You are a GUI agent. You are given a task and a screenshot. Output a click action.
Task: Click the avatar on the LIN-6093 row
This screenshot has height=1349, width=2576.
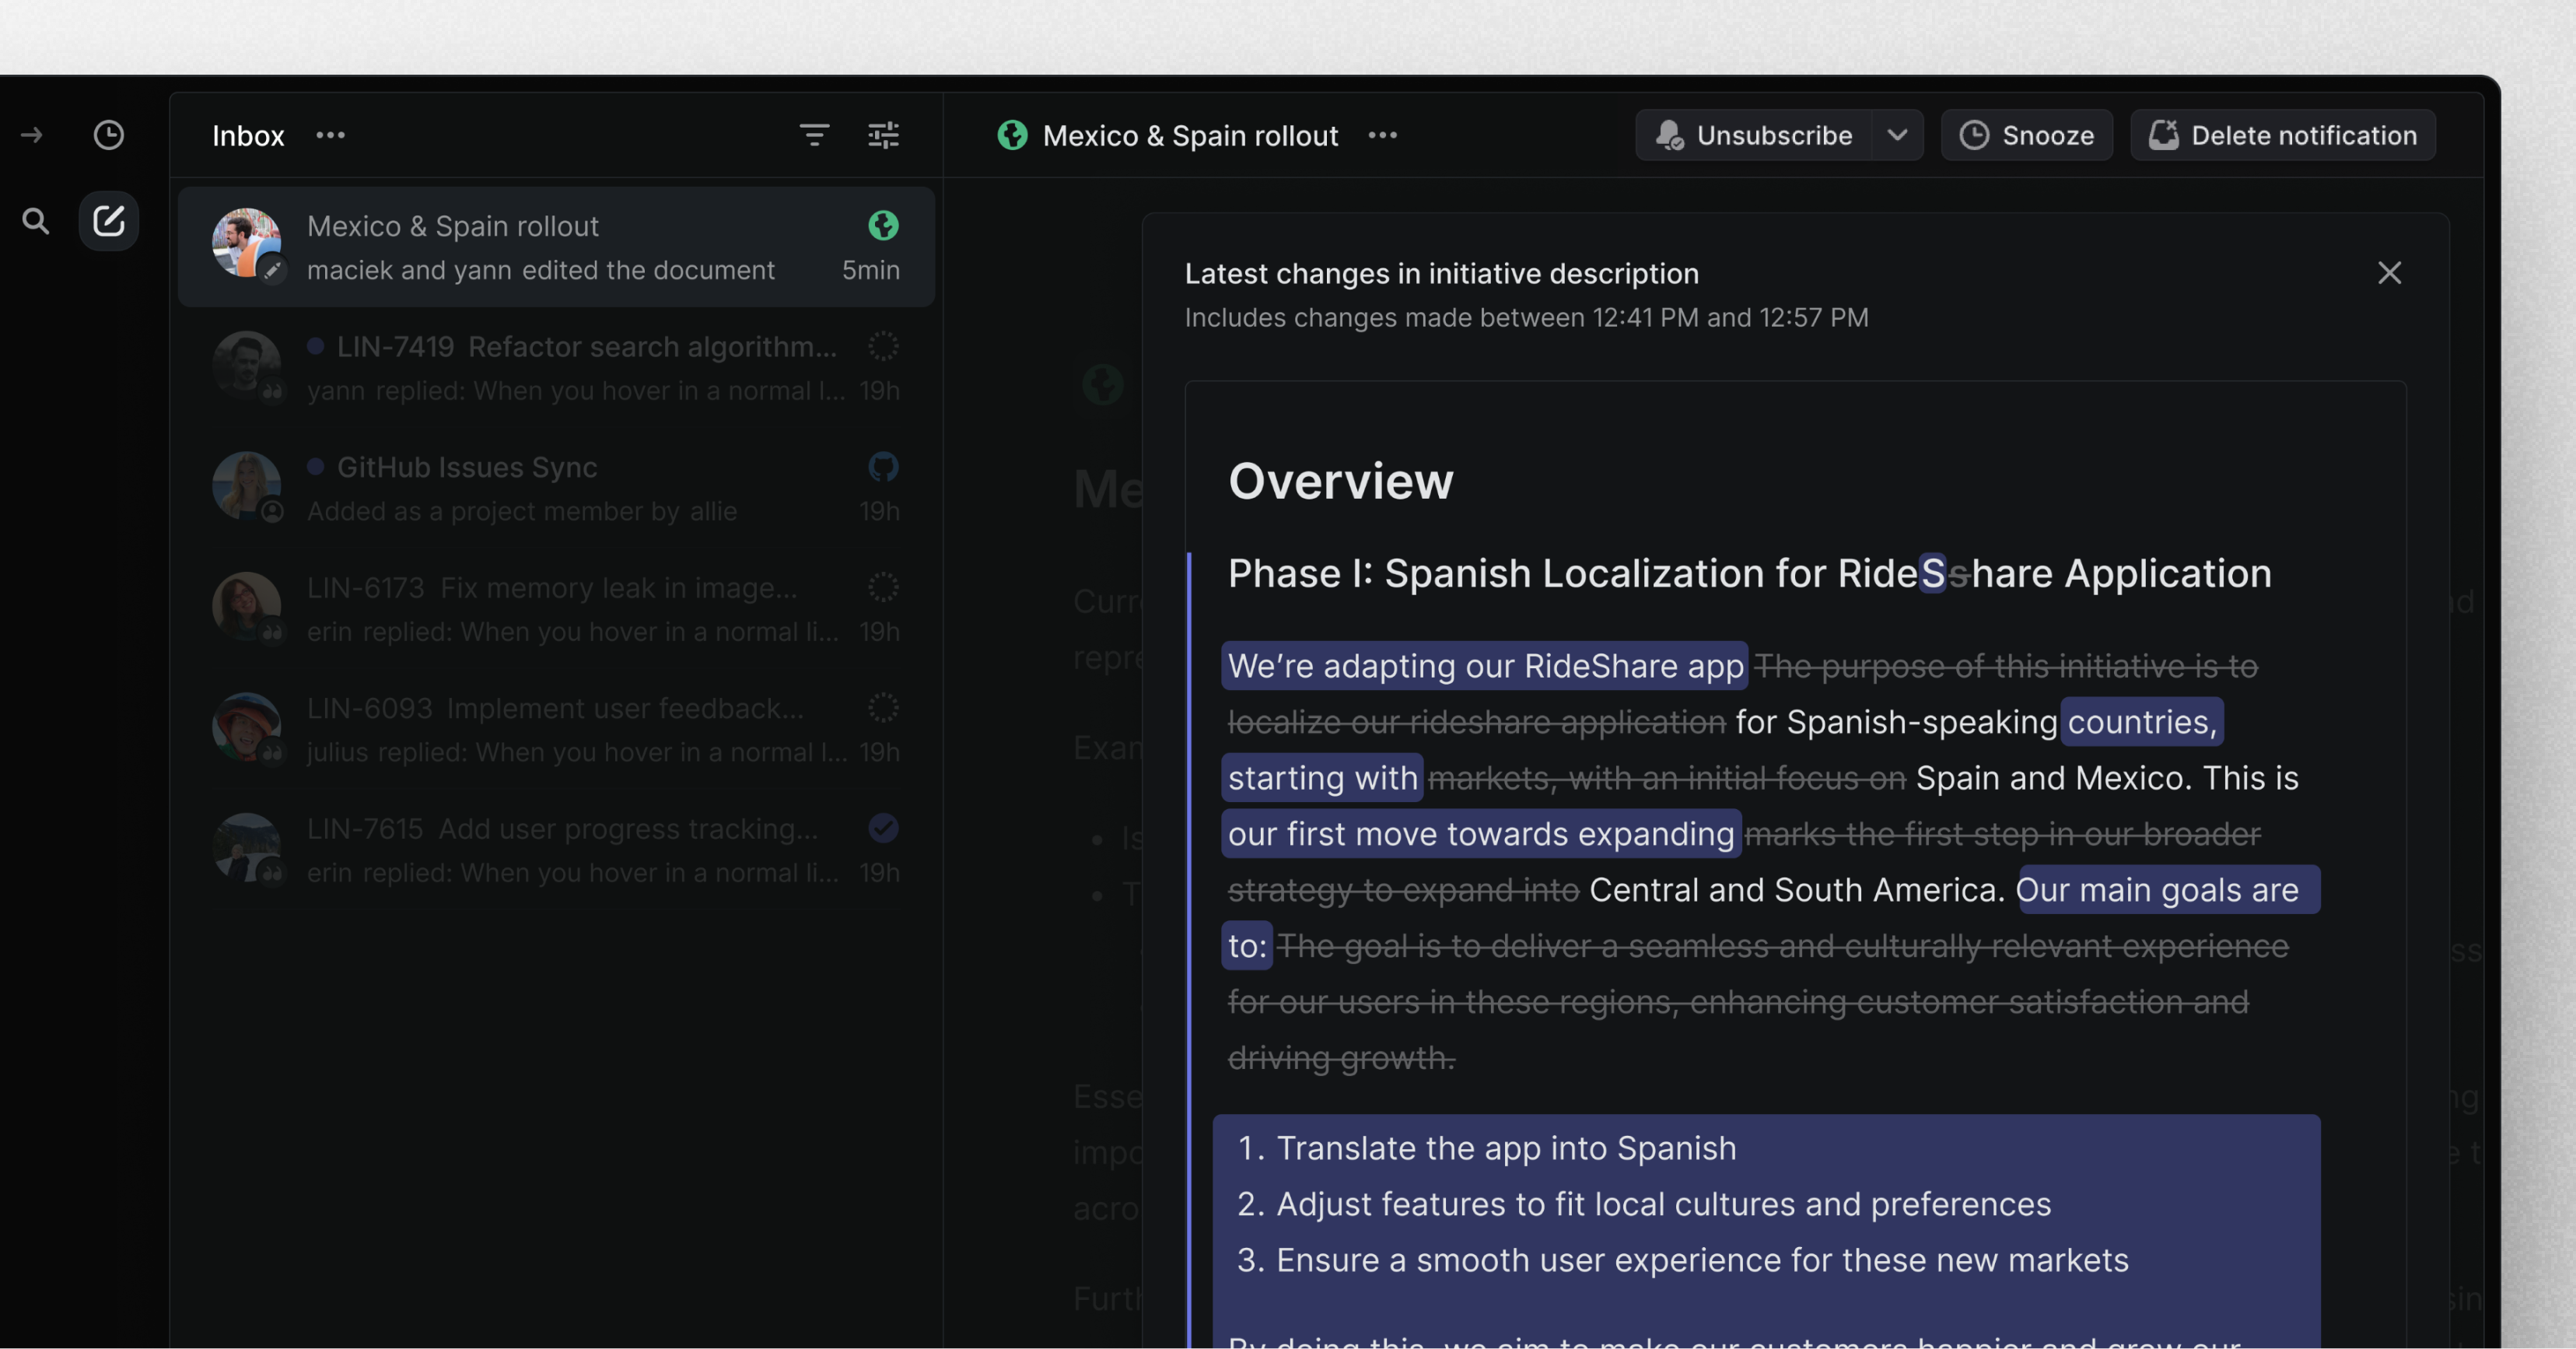click(246, 727)
